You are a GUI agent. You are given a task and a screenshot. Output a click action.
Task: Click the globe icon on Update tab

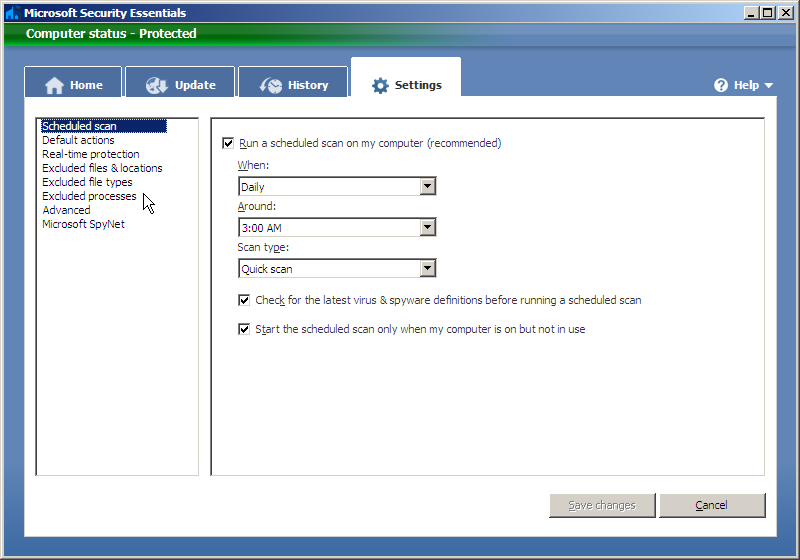[x=156, y=85]
